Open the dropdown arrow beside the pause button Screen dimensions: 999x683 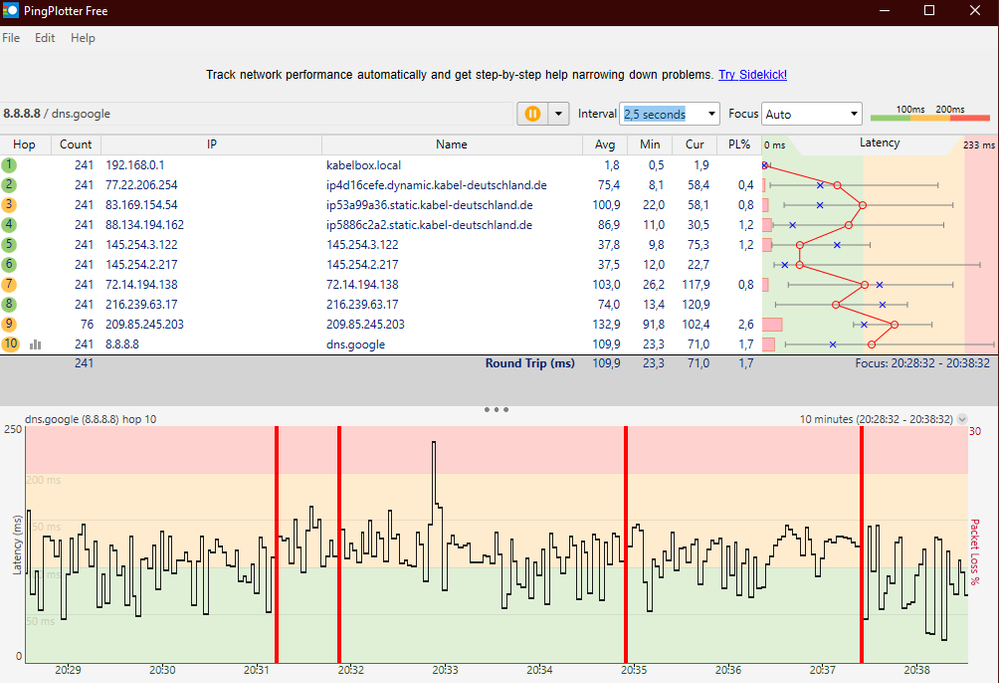[x=558, y=114]
